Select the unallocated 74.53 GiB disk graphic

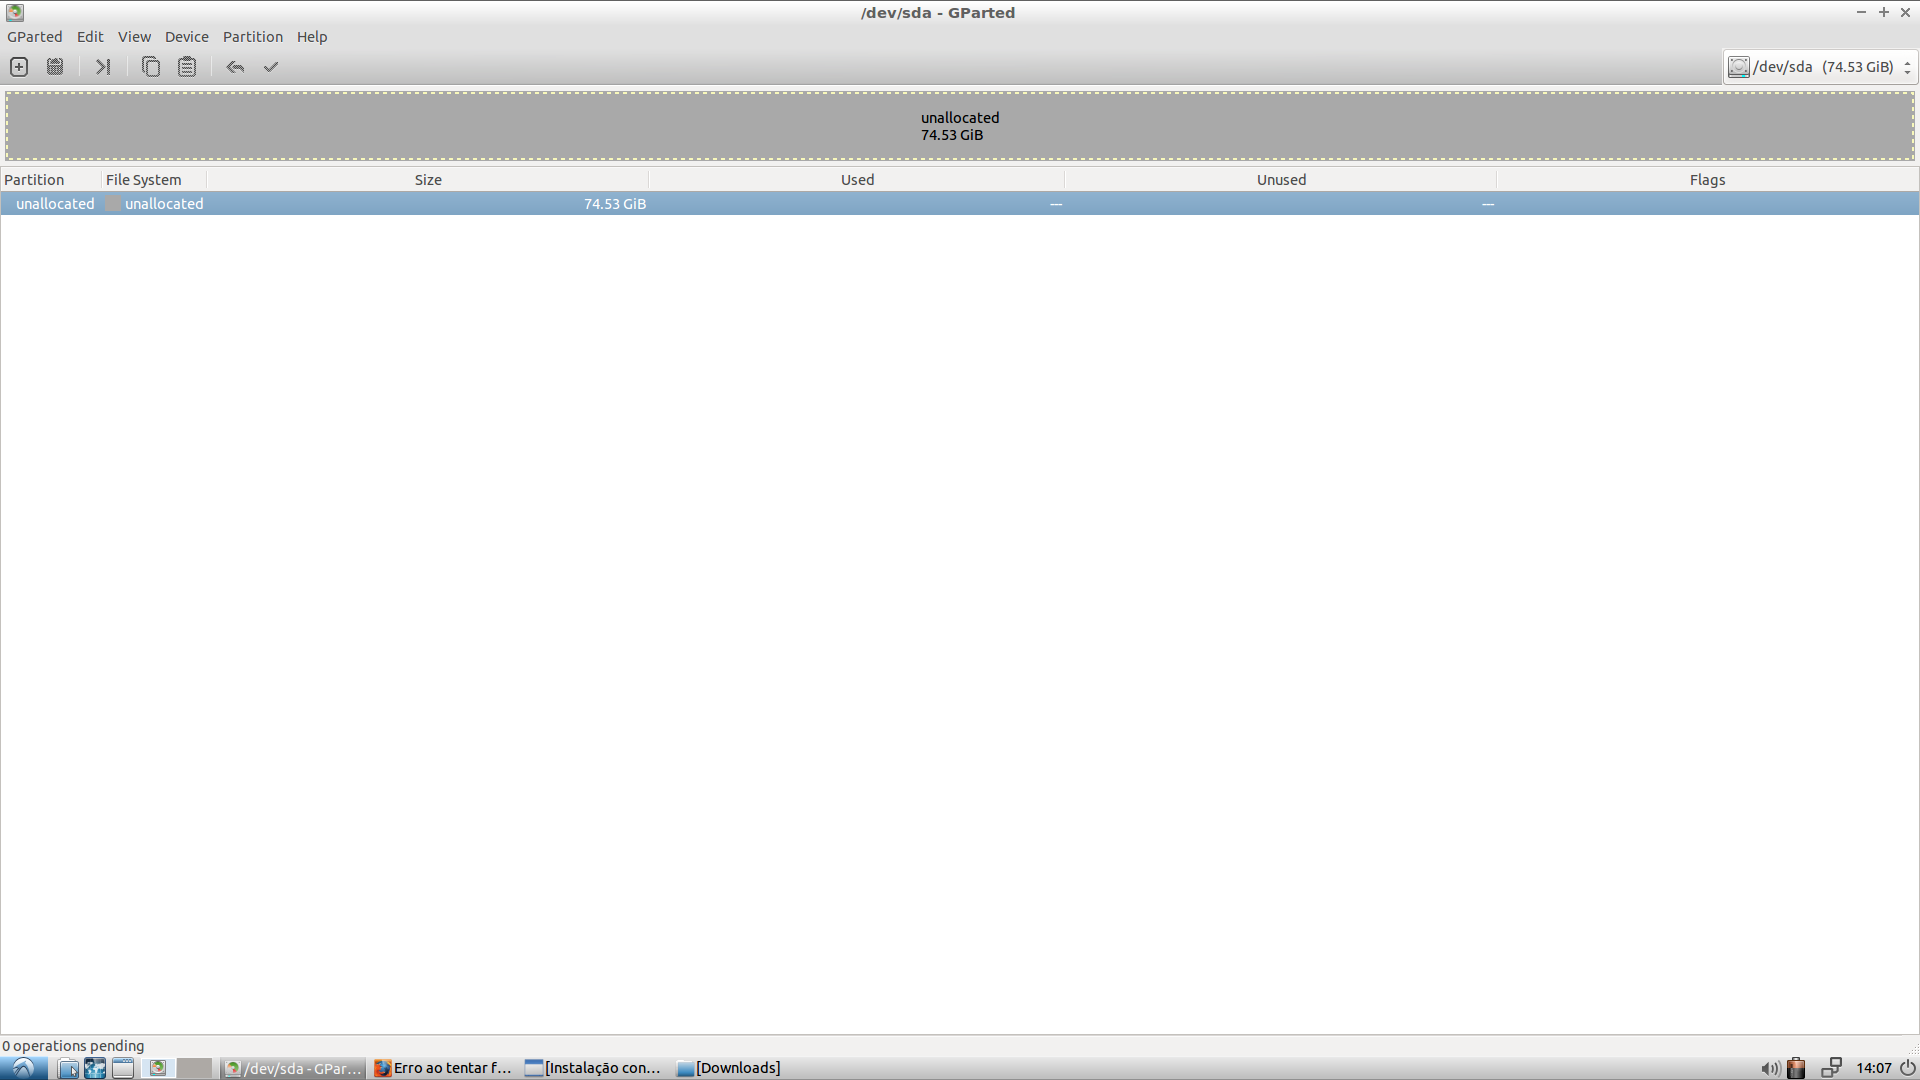[960, 126]
